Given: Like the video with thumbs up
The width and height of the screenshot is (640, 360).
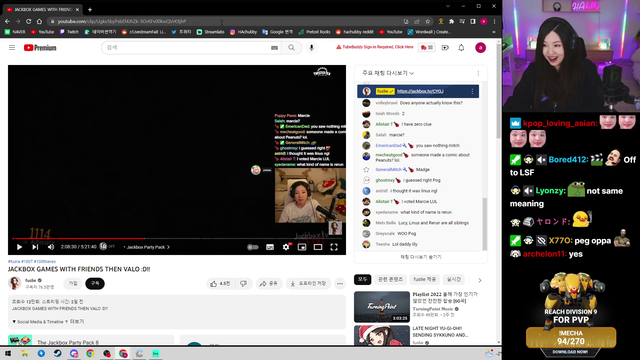Looking at the screenshot, I should click(220, 283).
